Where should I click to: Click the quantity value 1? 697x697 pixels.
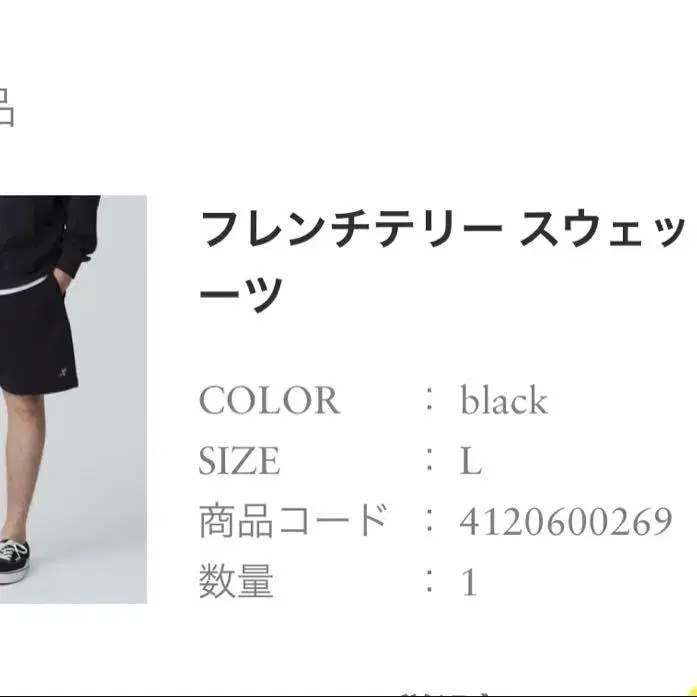tap(469, 582)
